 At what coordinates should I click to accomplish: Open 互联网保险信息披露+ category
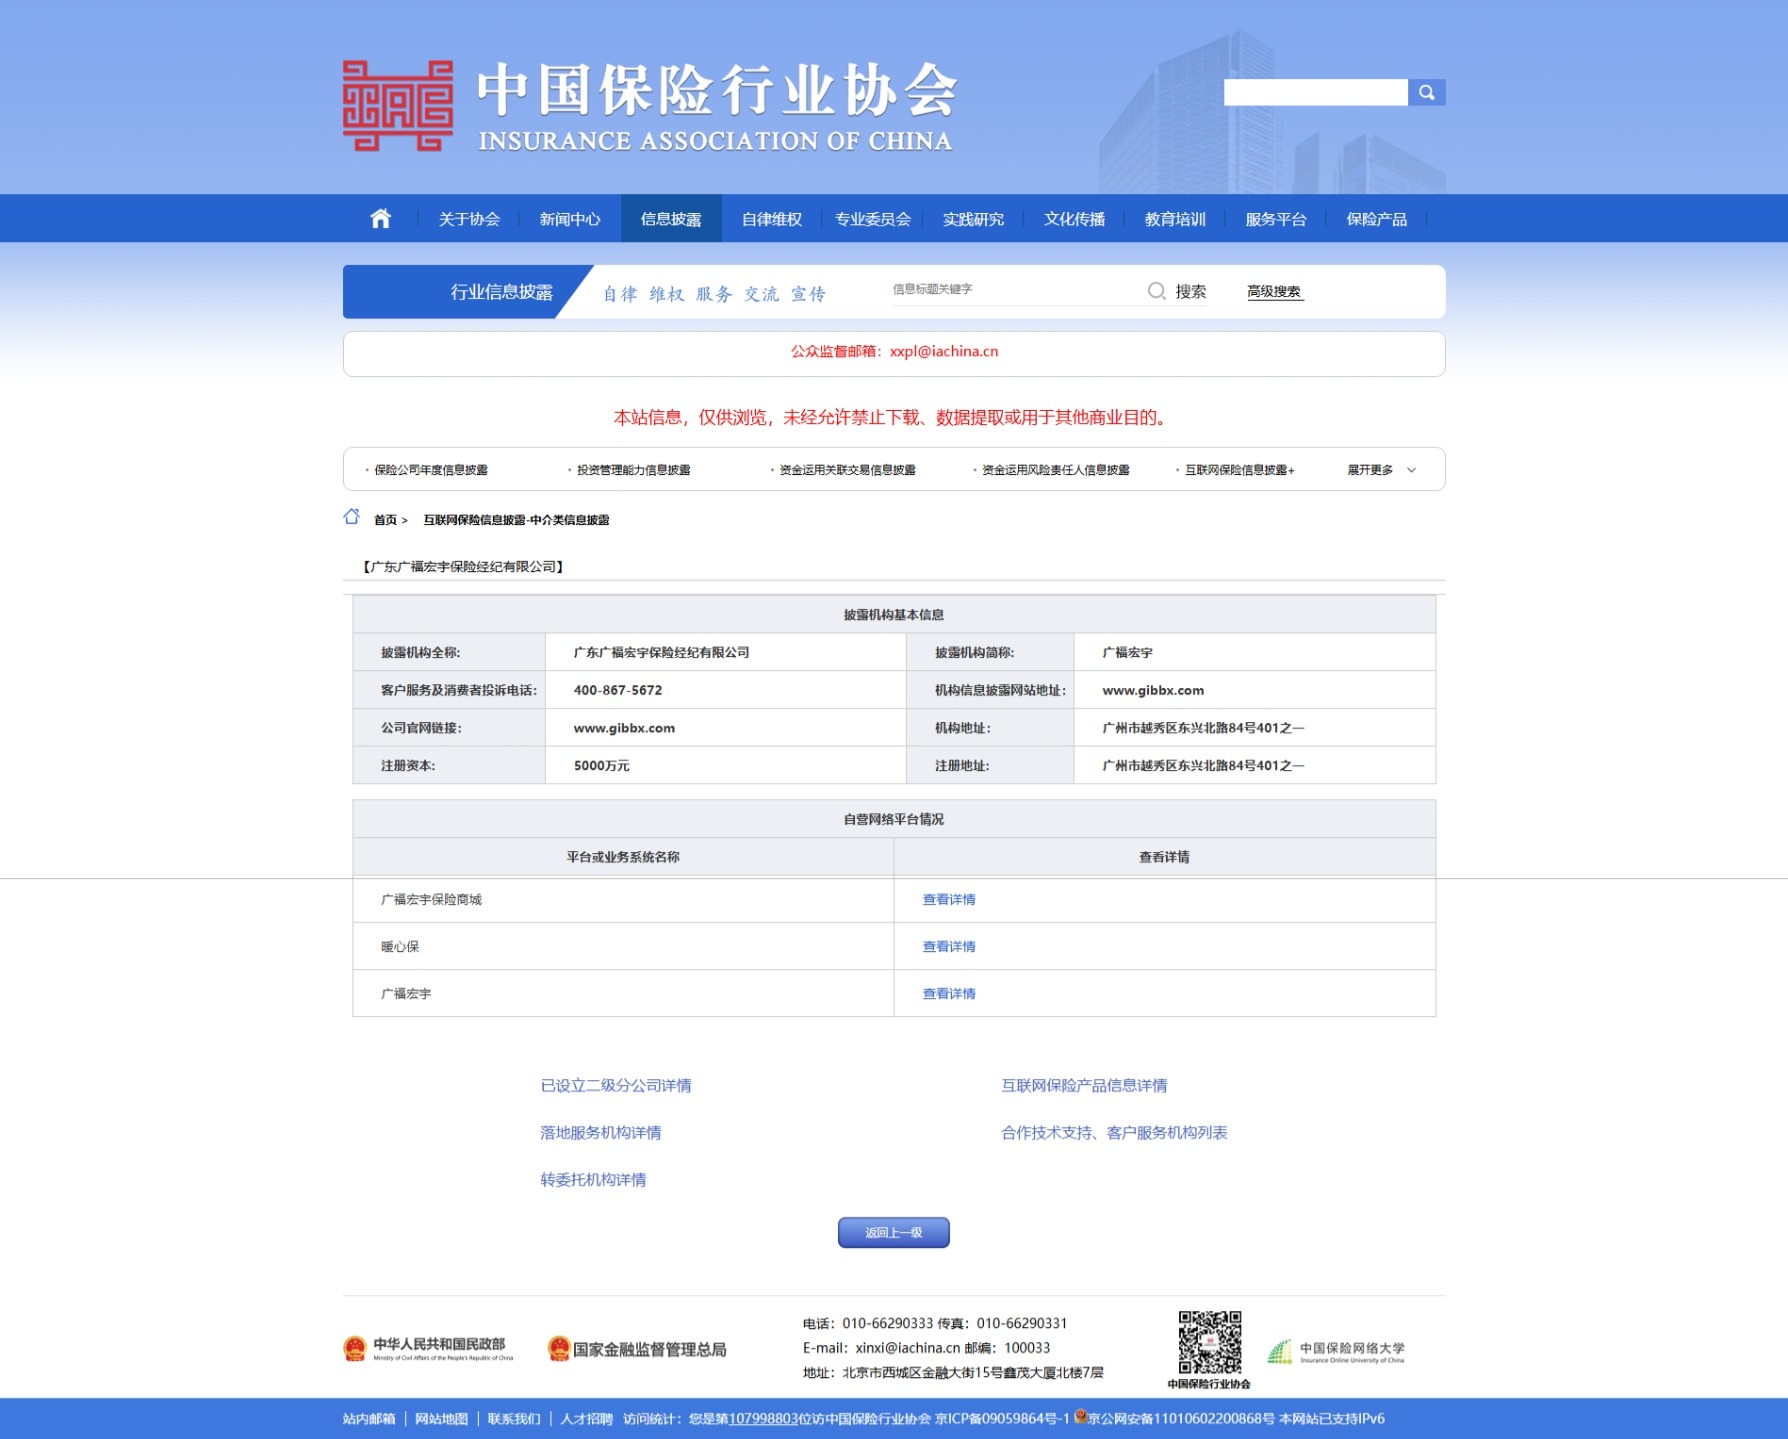[1239, 470]
